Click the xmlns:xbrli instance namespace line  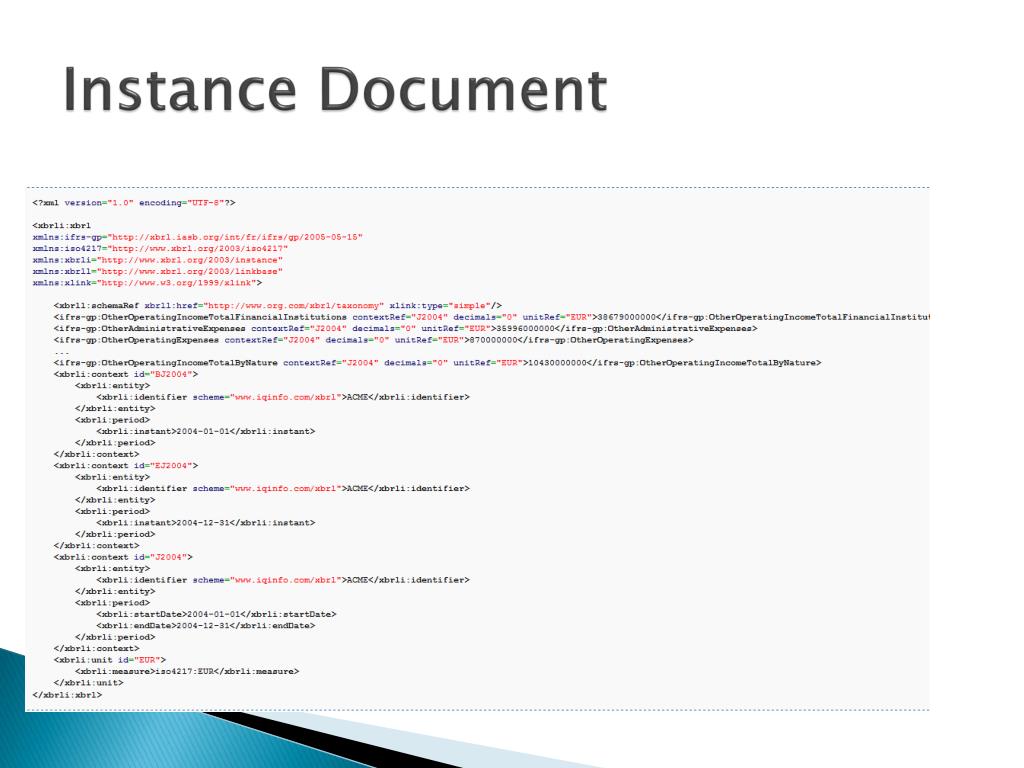[x=157, y=260]
